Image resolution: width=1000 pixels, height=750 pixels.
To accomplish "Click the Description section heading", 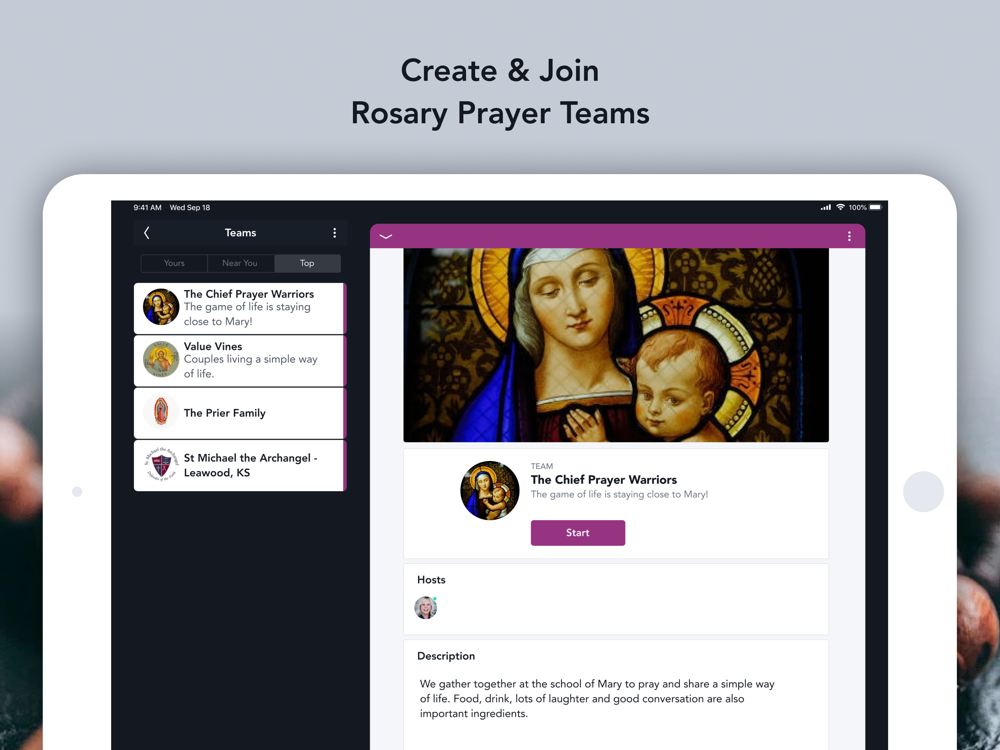I will point(446,656).
